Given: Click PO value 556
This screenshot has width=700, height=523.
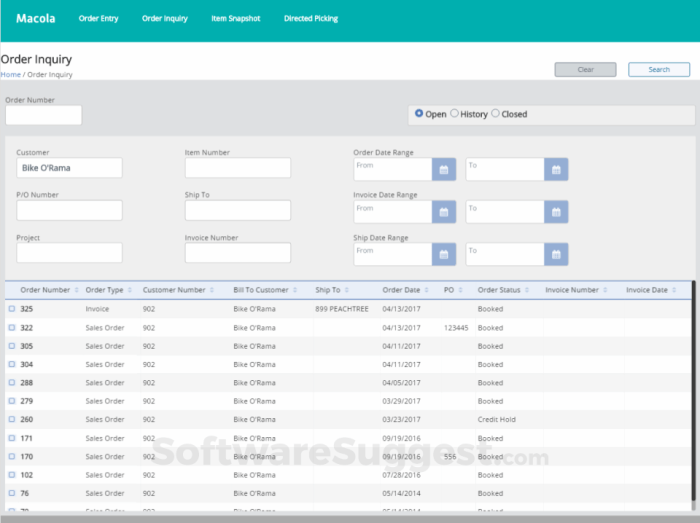Looking at the screenshot, I should click(x=450, y=457).
